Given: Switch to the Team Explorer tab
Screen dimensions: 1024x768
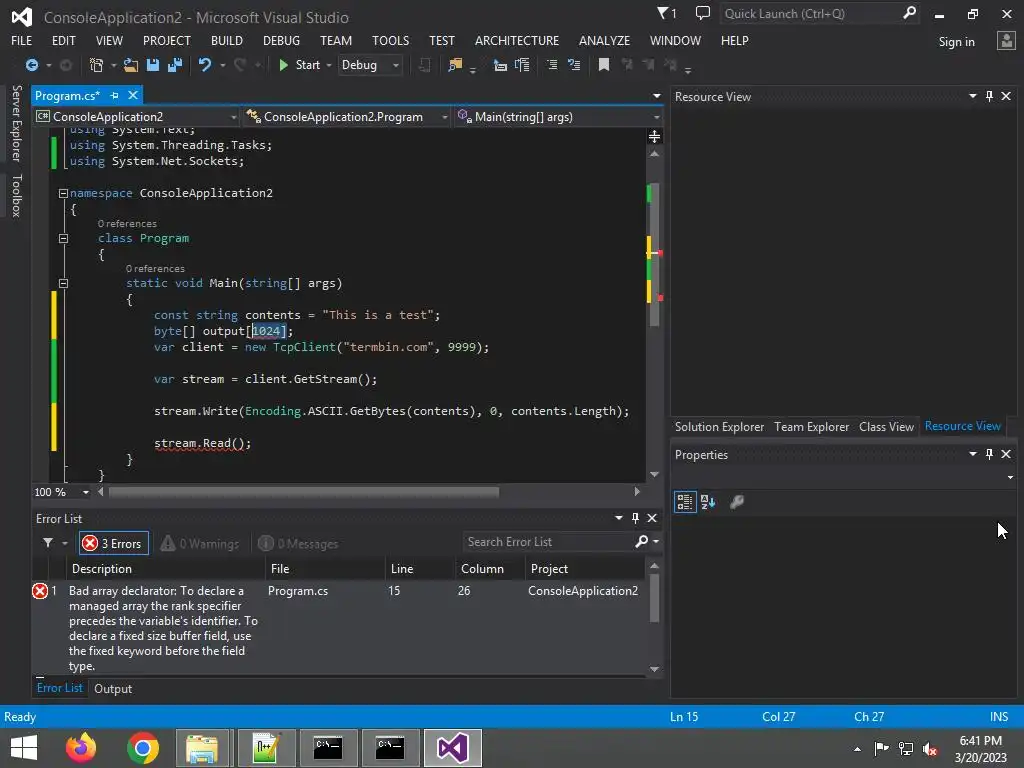Looking at the screenshot, I should [x=811, y=426].
